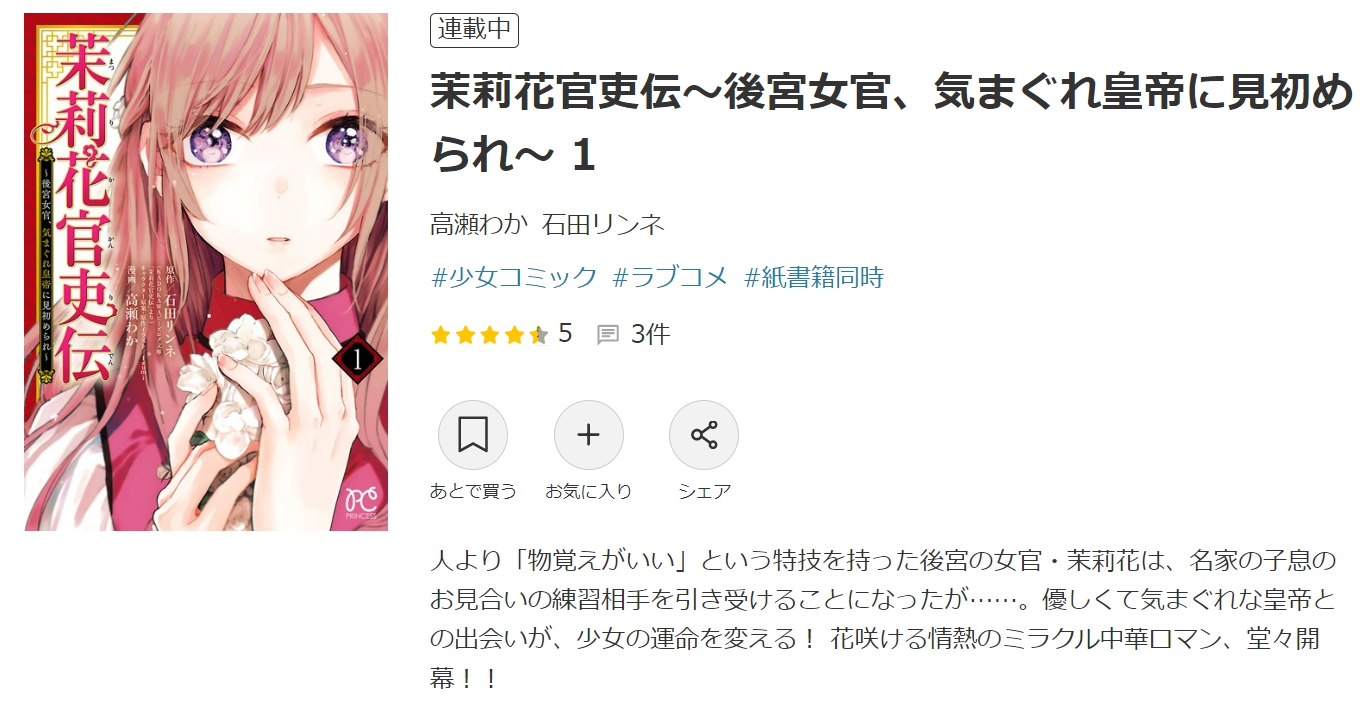This screenshot has width=1360, height=710.
Task: Open the 茉莉花官吏伝 cover image
Action: point(206,272)
